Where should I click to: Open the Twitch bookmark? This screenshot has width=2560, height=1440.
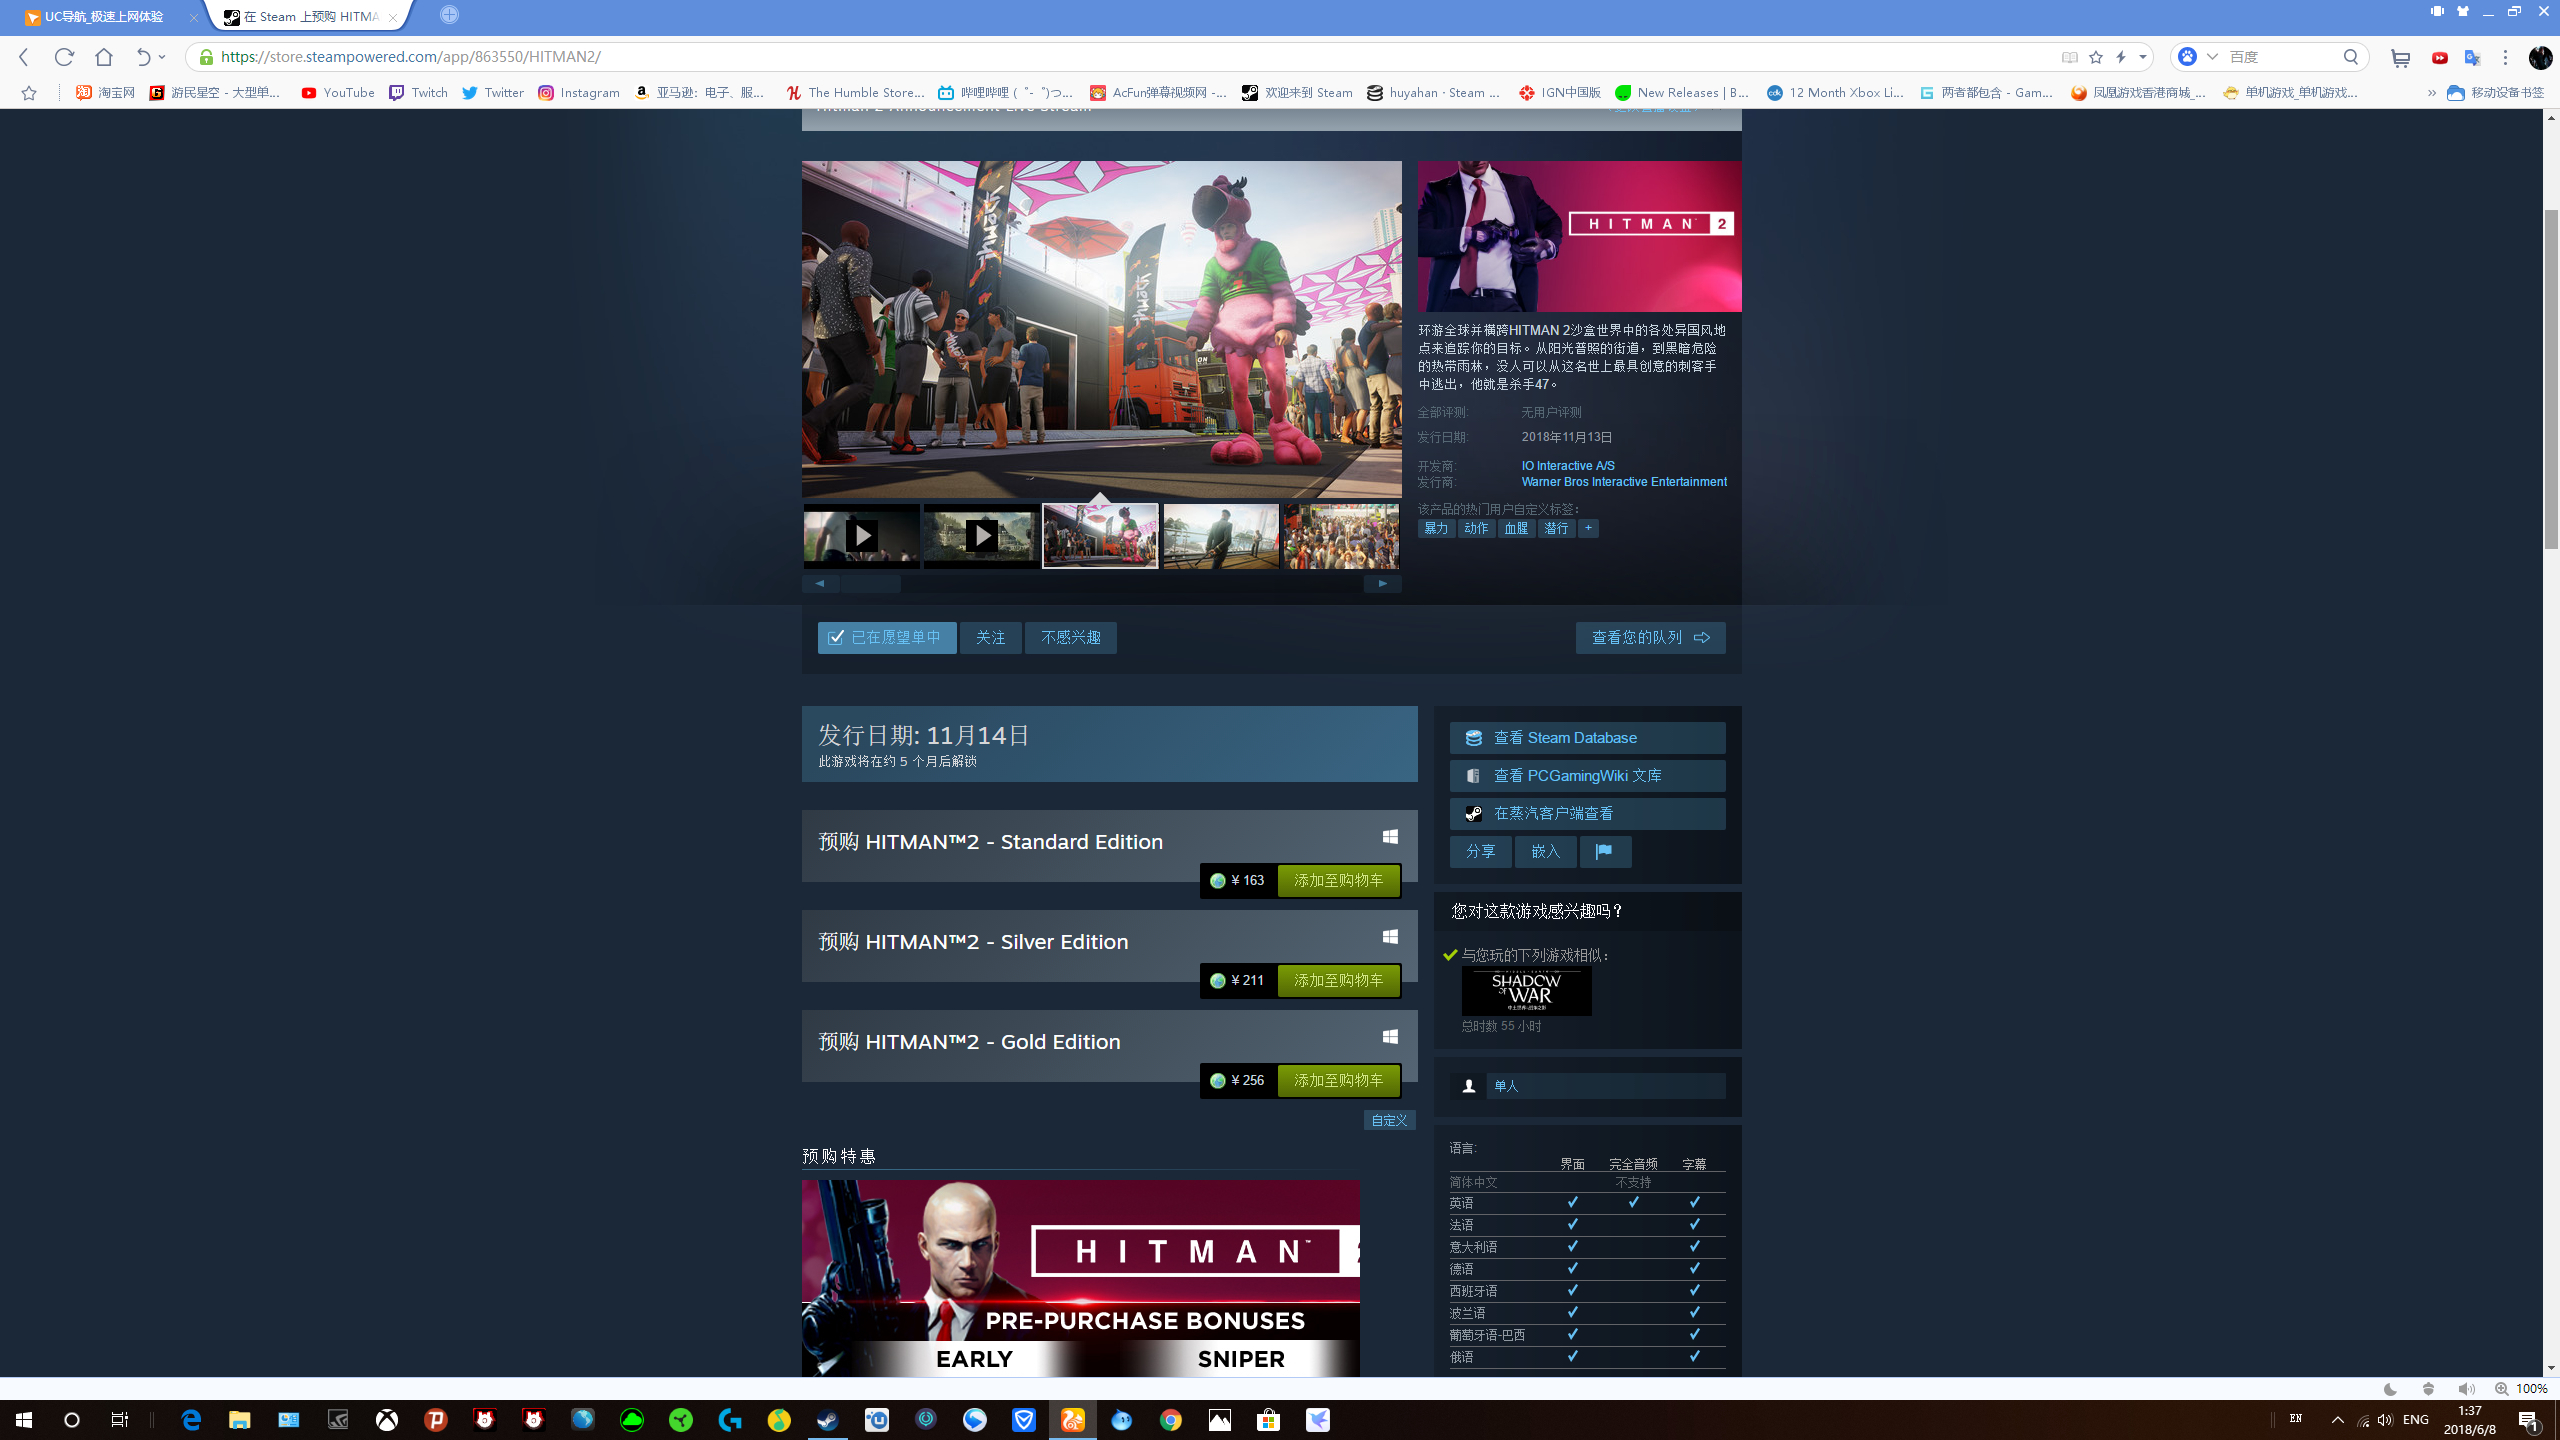[x=418, y=93]
